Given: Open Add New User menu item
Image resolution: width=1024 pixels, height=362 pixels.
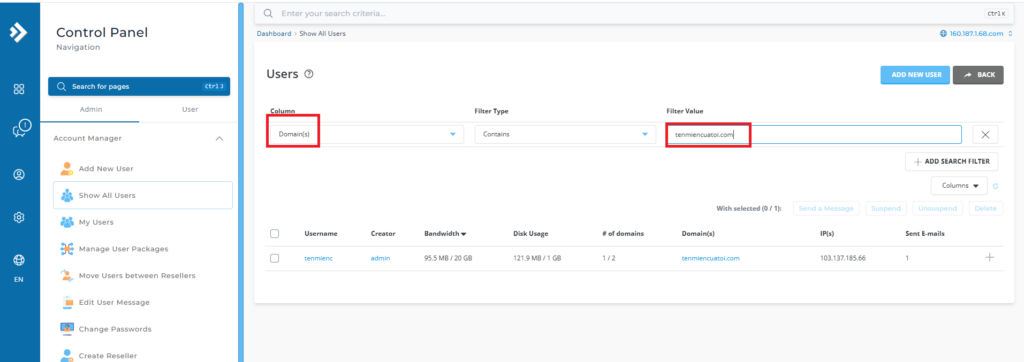Looking at the screenshot, I should (142, 169).
